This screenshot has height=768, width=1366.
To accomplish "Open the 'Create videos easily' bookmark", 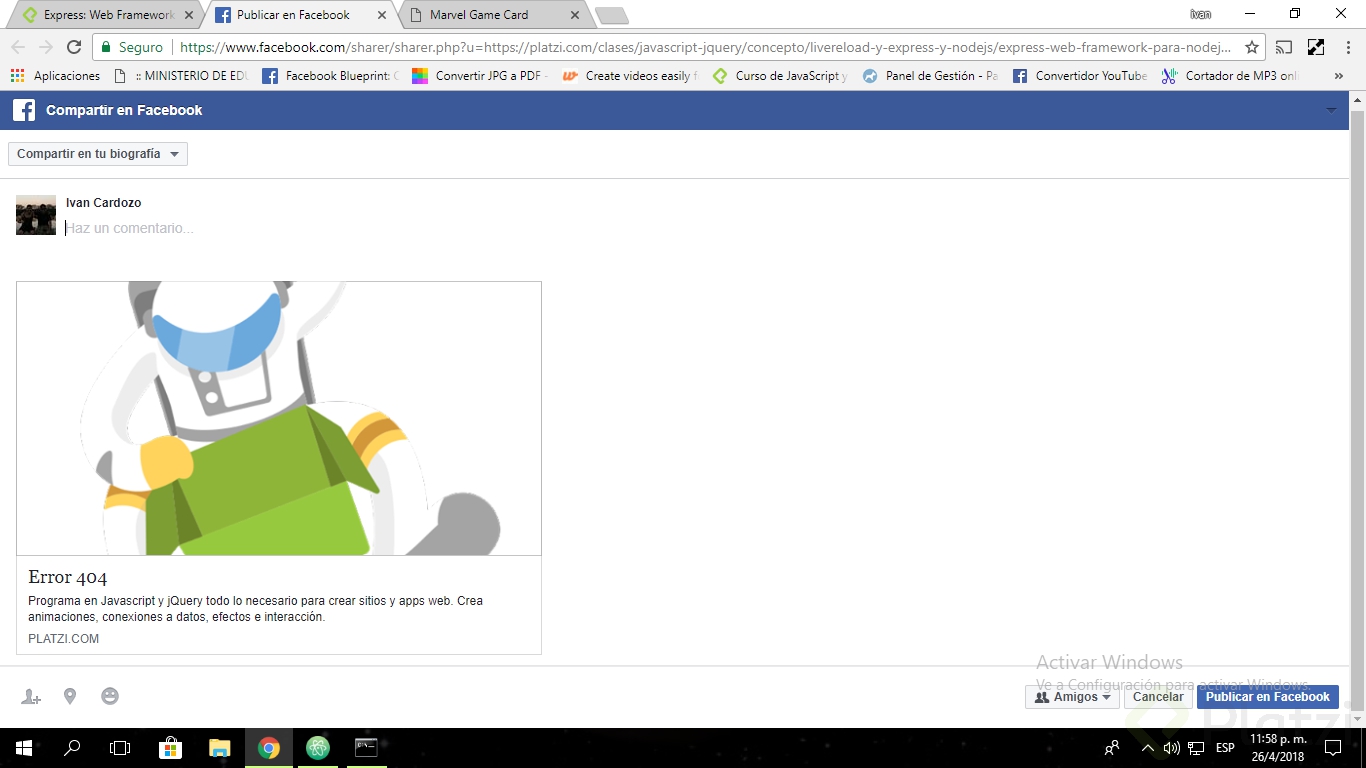I will pyautogui.click(x=631, y=76).
